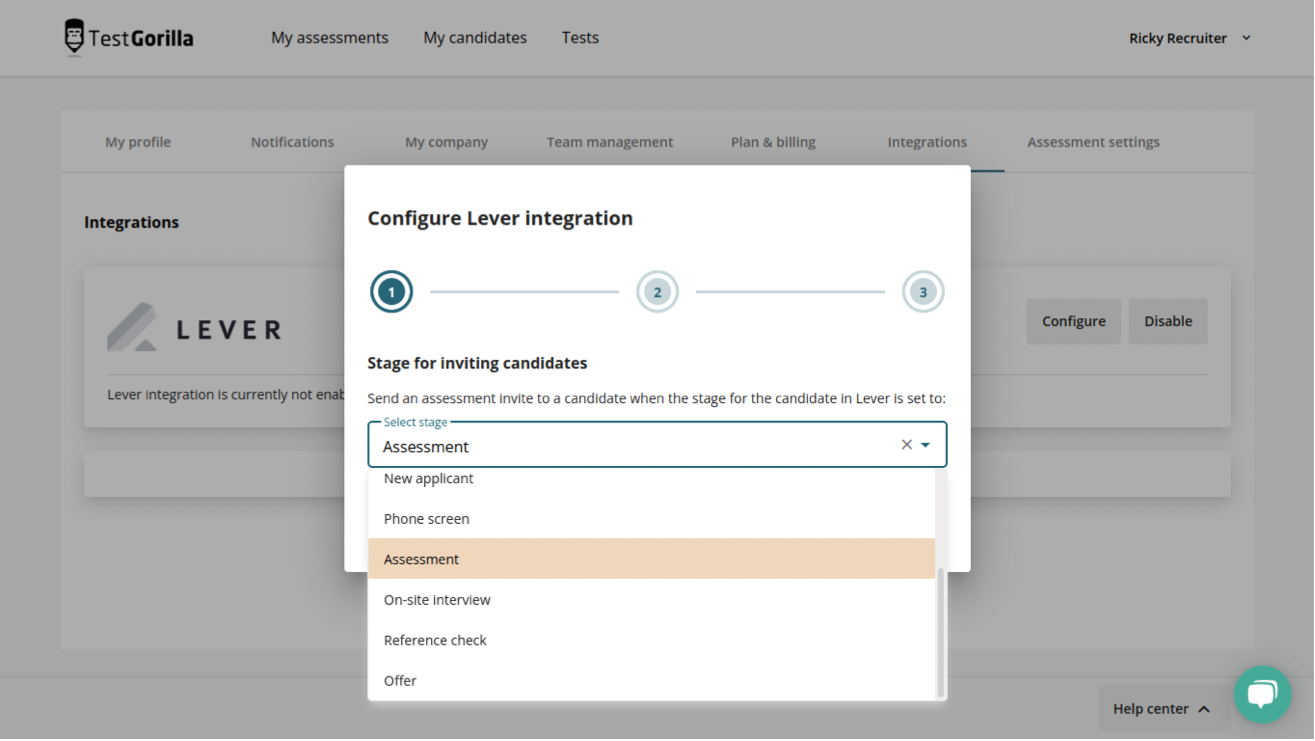Disable the Lever integration
The height and width of the screenshot is (741, 1315).
click(x=1167, y=321)
